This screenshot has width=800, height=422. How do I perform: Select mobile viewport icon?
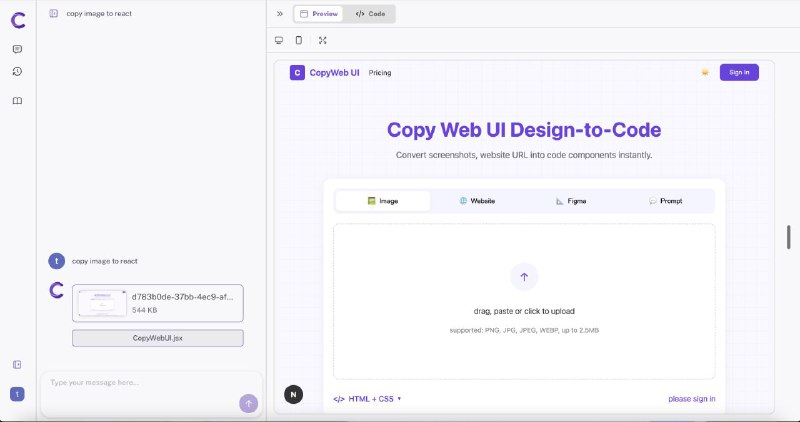pyautogui.click(x=299, y=40)
